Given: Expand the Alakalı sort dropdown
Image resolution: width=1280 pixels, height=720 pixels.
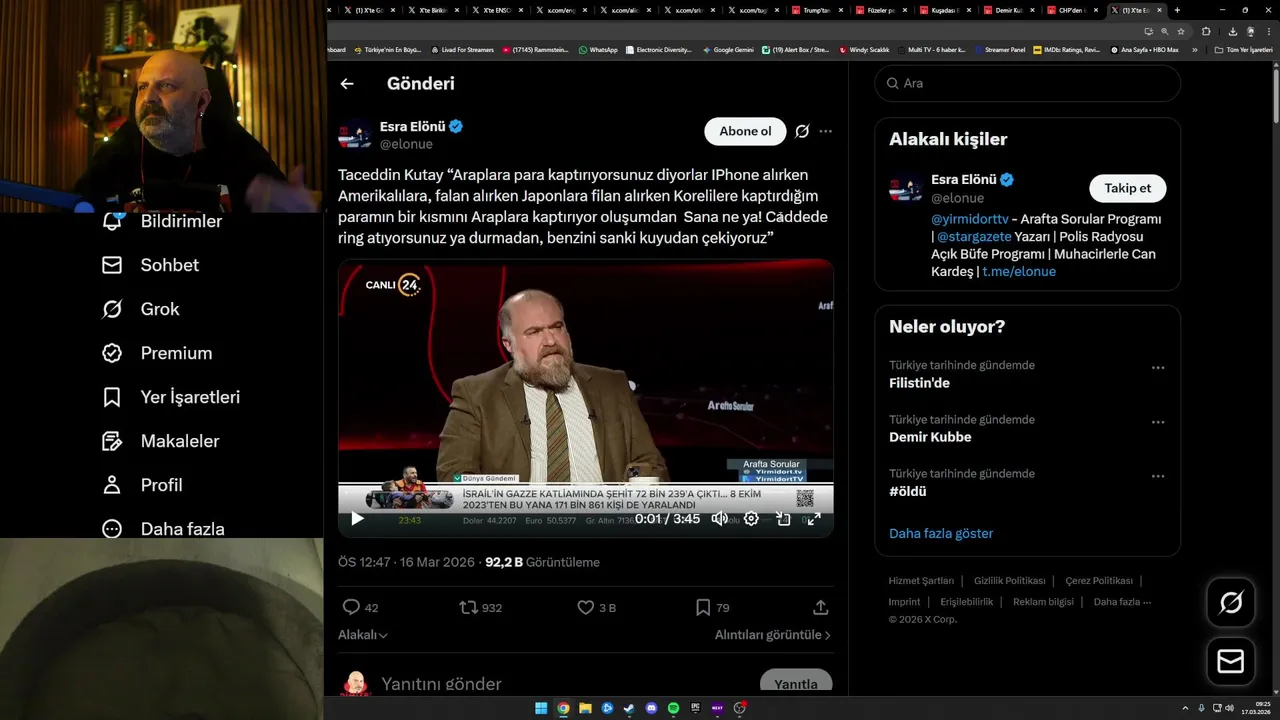Looking at the screenshot, I should click(x=363, y=635).
